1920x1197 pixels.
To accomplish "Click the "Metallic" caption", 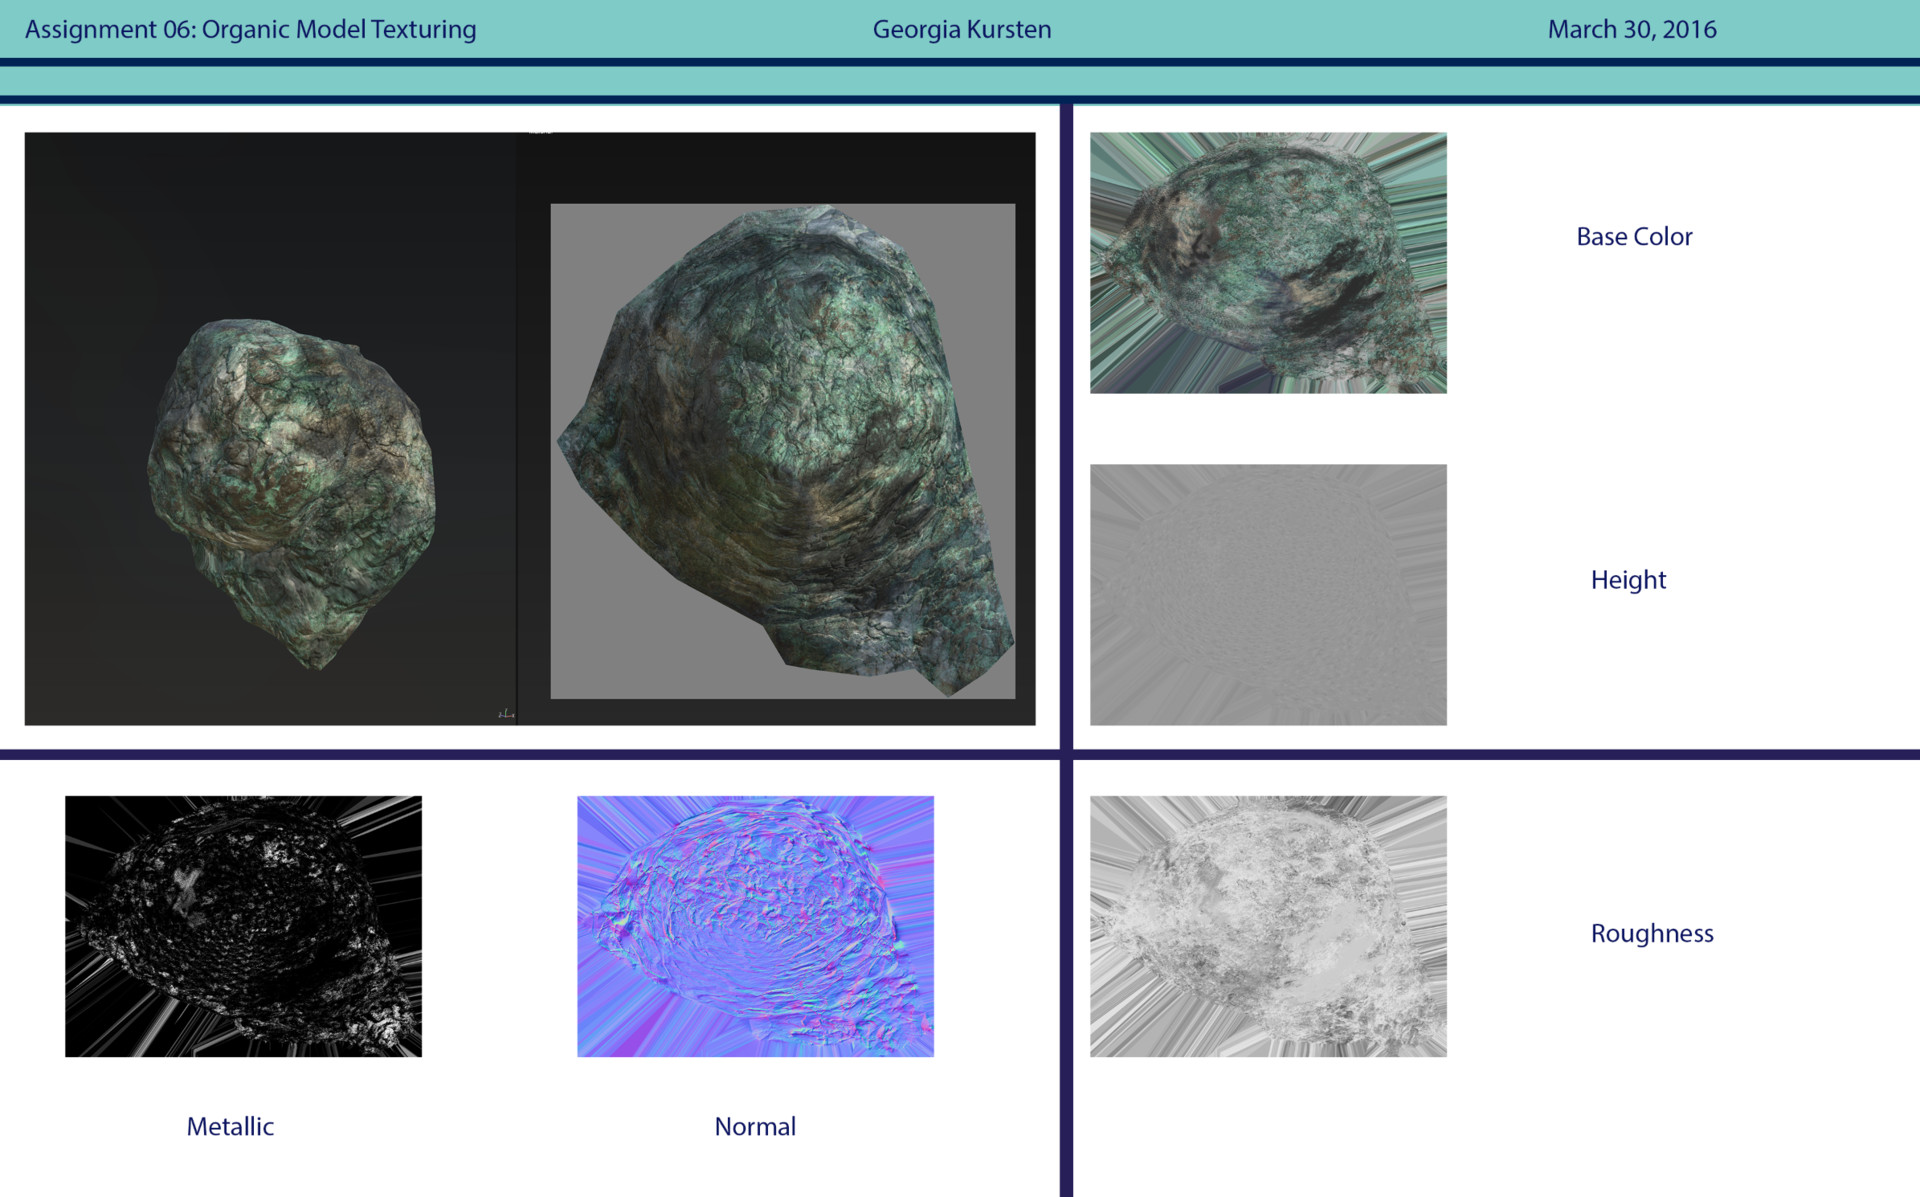I will coord(230,1126).
